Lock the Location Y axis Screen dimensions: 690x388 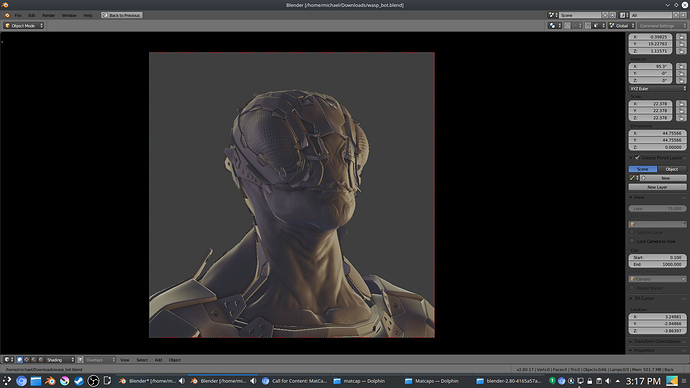tap(681, 44)
